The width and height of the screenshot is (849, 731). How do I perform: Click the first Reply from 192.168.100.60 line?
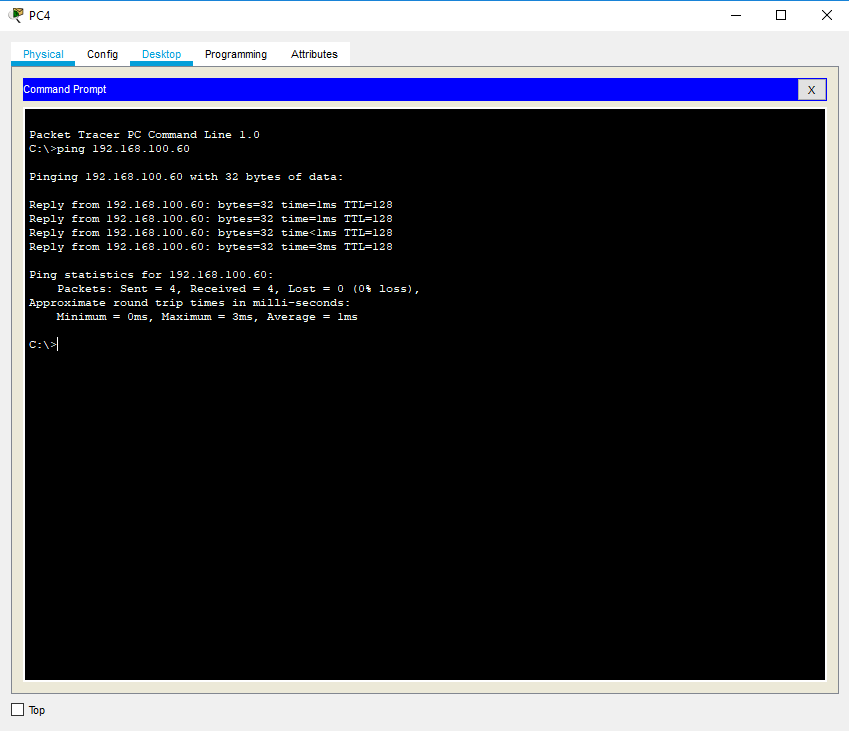tap(210, 205)
